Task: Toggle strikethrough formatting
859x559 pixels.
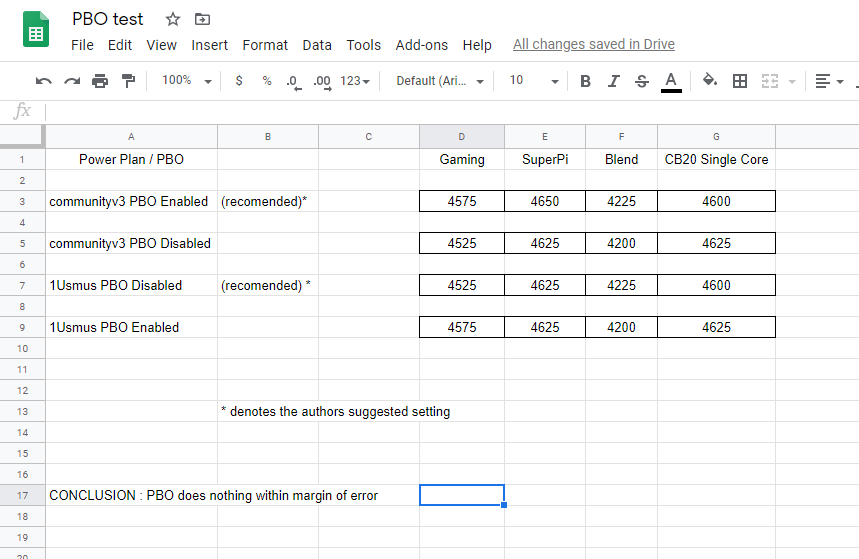Action: click(641, 81)
